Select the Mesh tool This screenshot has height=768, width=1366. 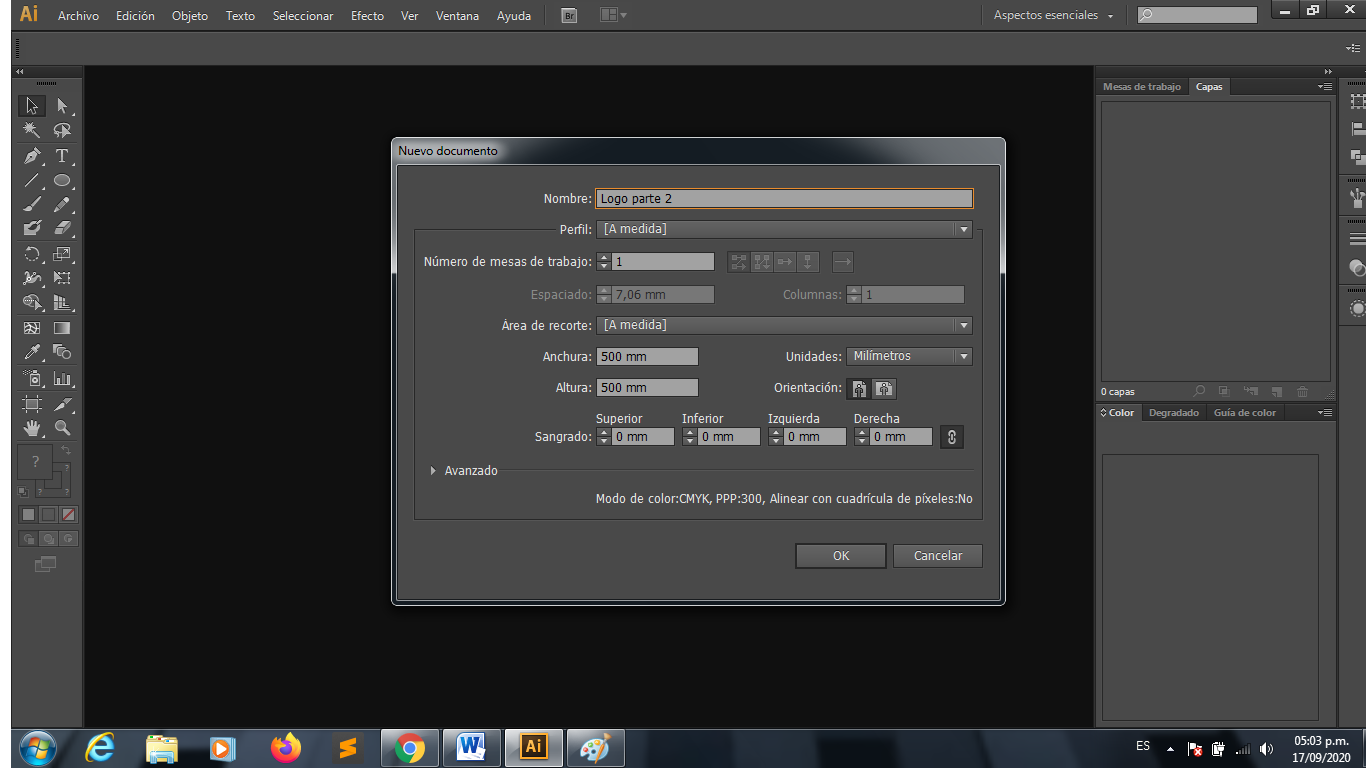tap(32, 327)
